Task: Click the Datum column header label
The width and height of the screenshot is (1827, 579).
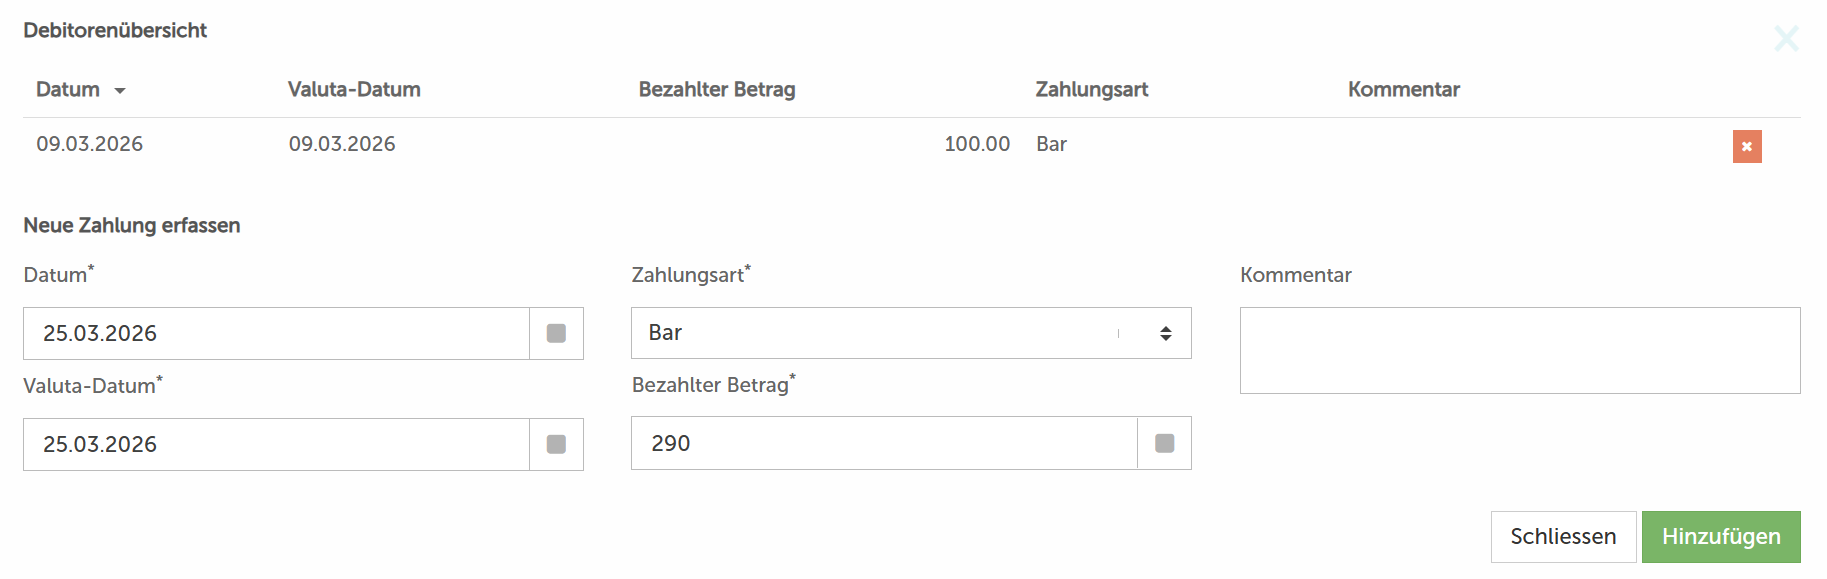Action: [68, 90]
